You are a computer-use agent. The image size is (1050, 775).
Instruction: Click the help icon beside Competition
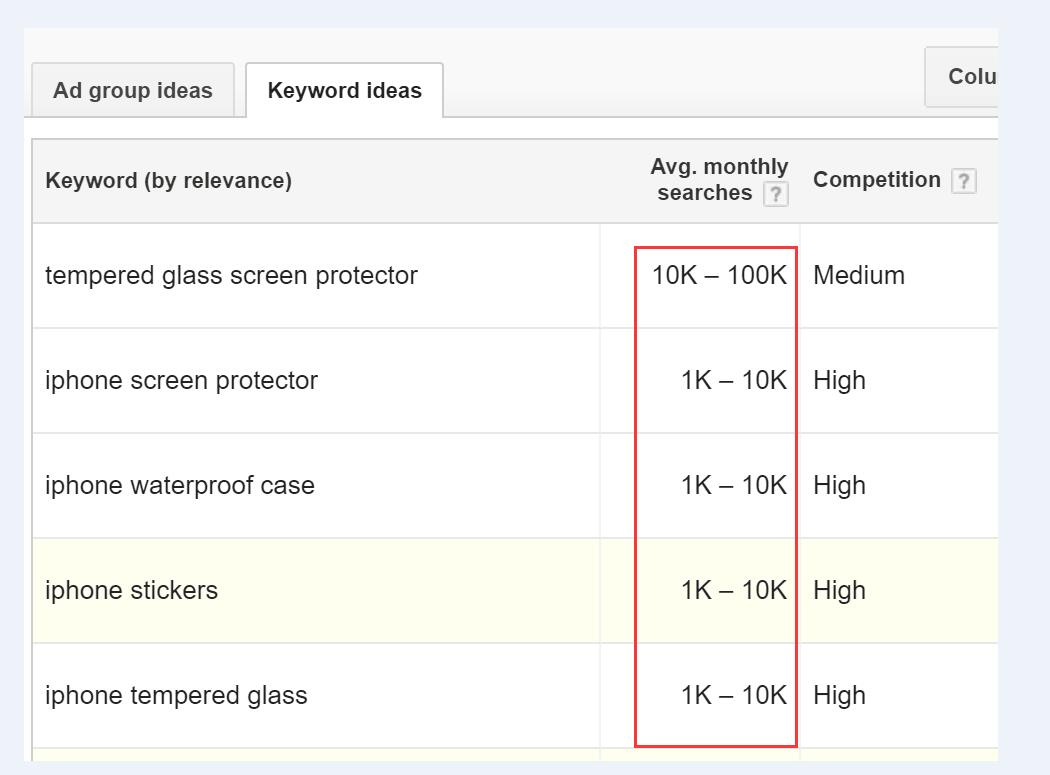[964, 181]
